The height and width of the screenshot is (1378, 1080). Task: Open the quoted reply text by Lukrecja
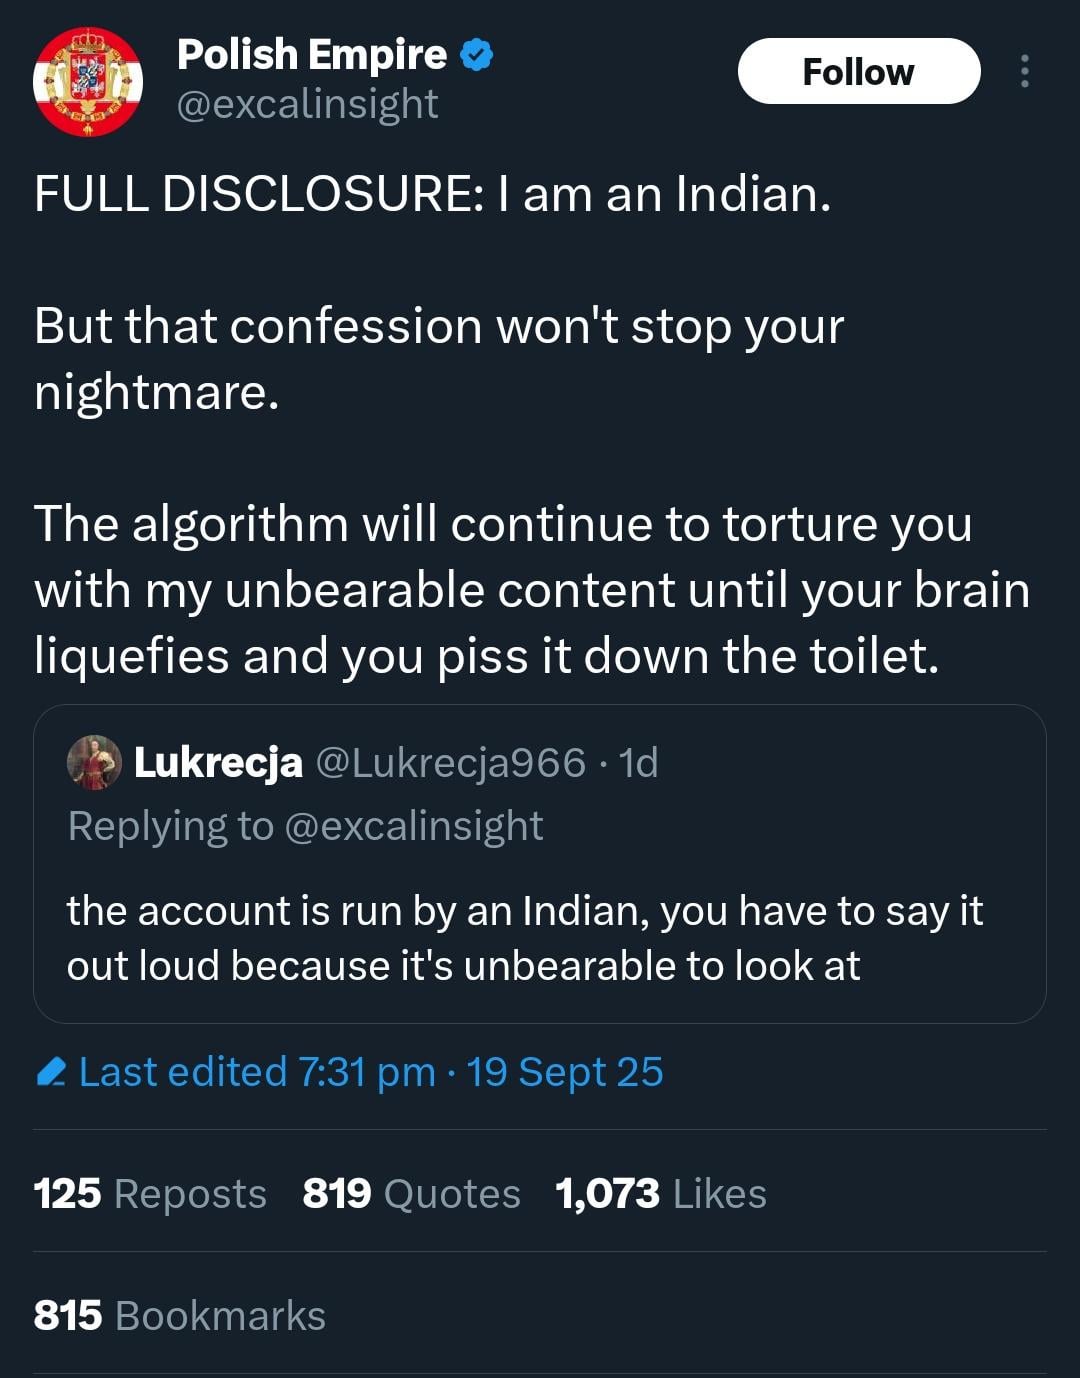pyautogui.click(x=524, y=938)
